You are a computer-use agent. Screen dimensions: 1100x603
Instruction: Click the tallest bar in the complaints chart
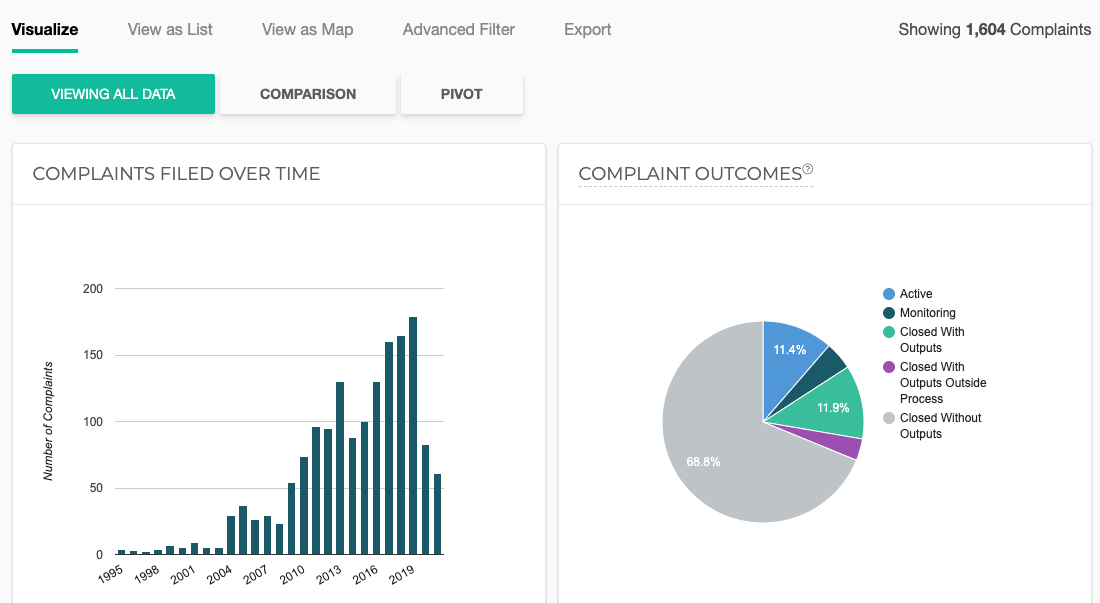click(413, 435)
